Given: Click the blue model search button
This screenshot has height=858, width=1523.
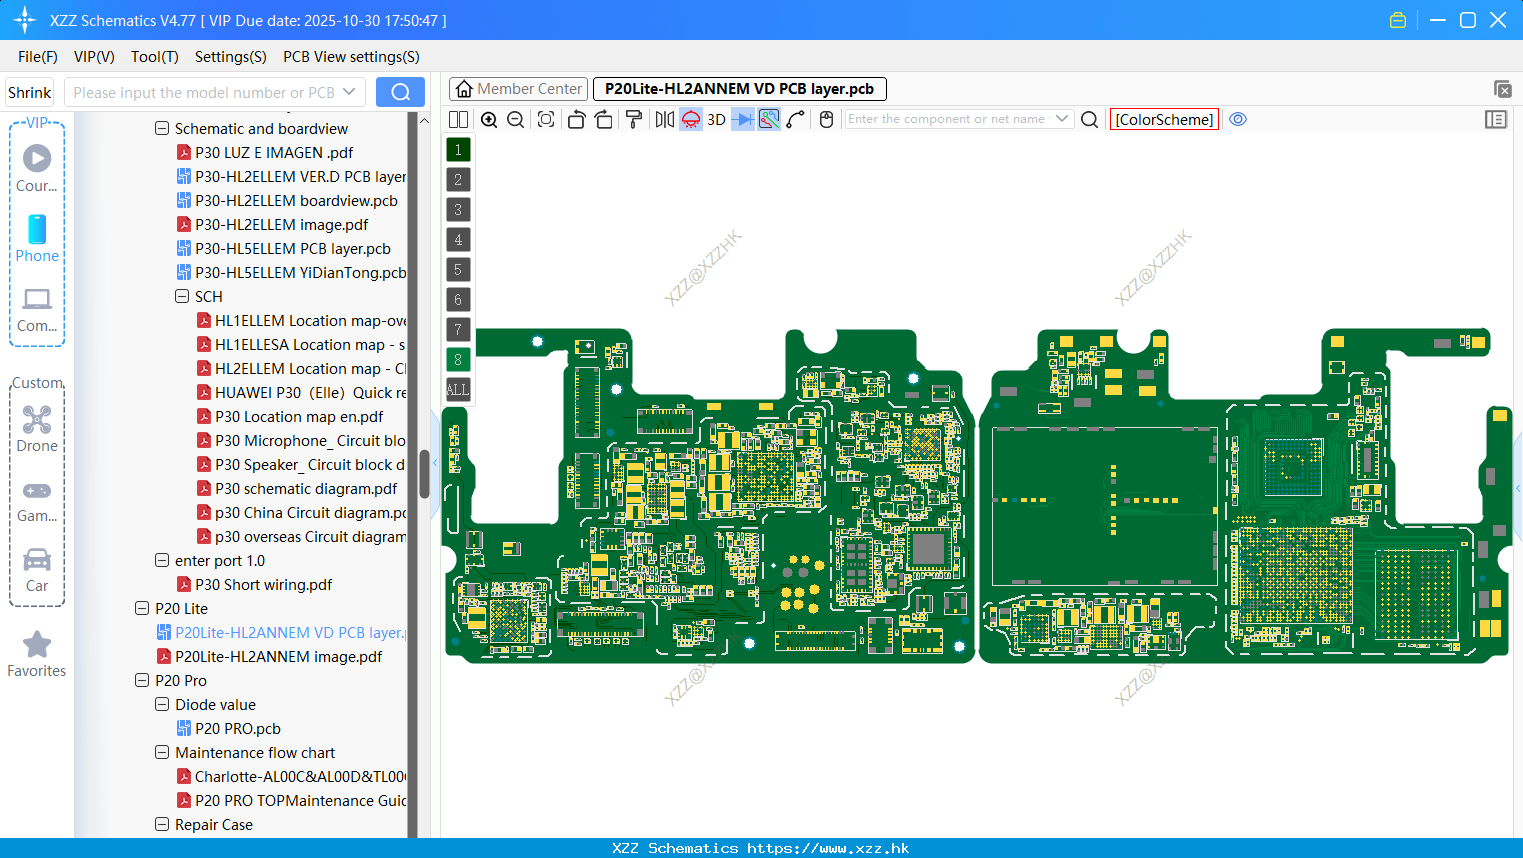Looking at the screenshot, I should coord(400,92).
